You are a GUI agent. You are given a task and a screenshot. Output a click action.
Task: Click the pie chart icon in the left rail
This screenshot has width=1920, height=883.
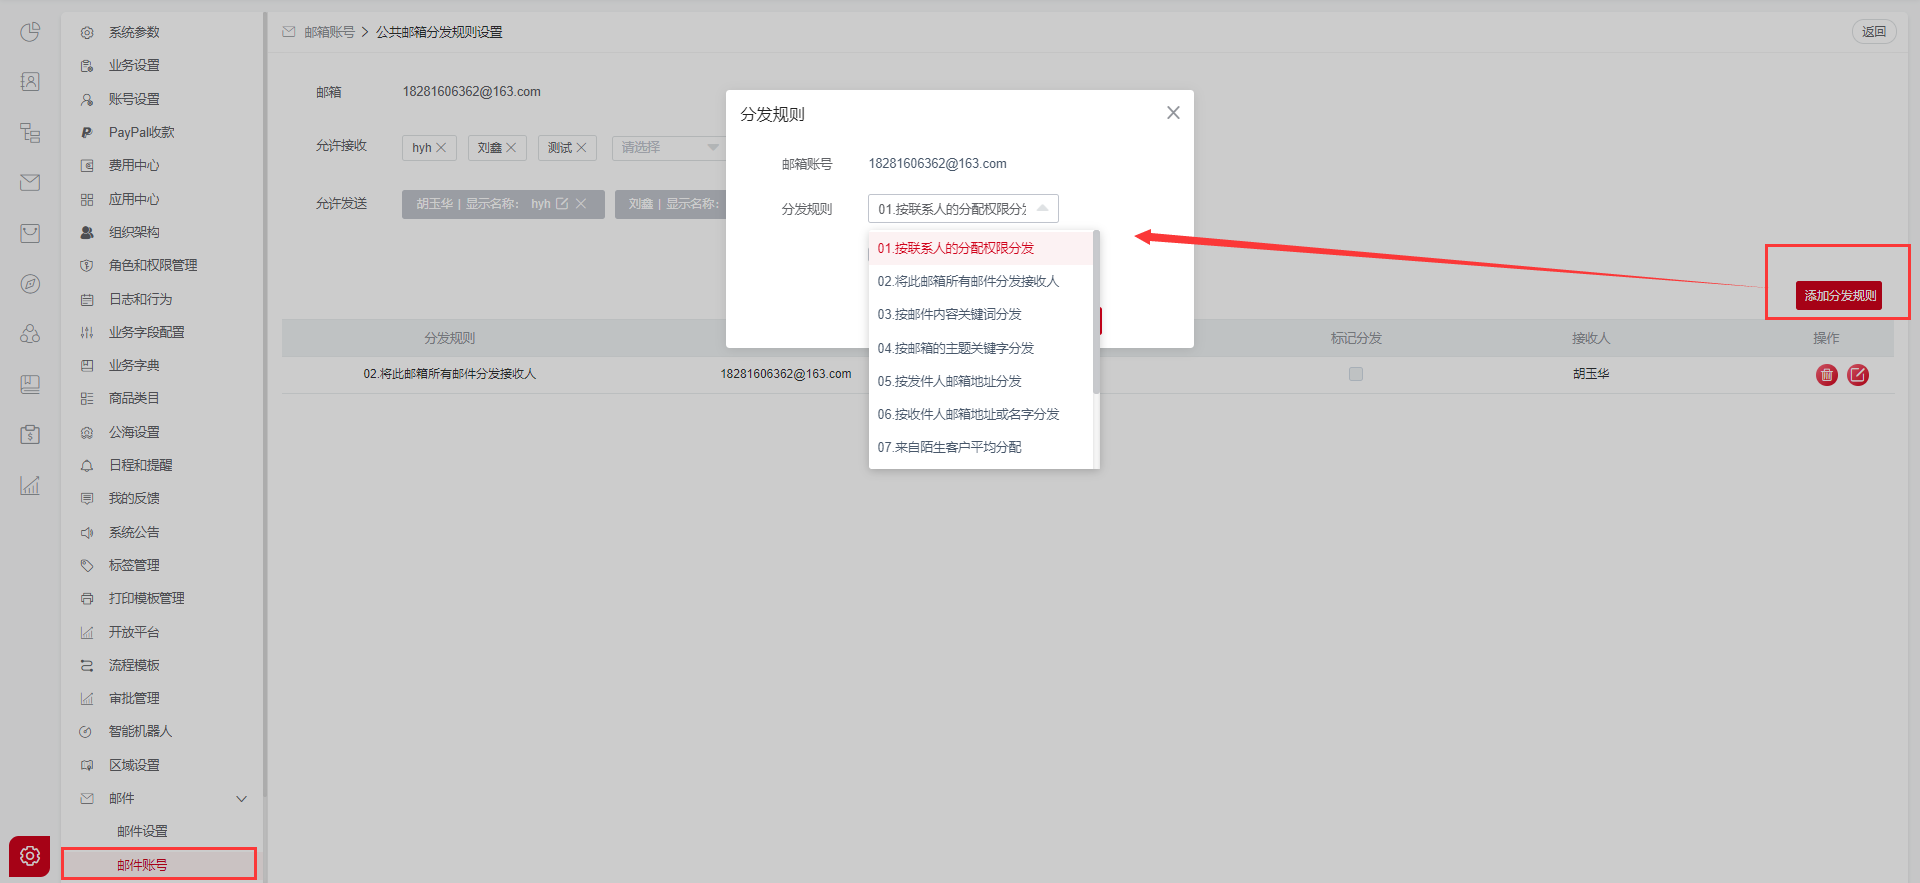30,32
